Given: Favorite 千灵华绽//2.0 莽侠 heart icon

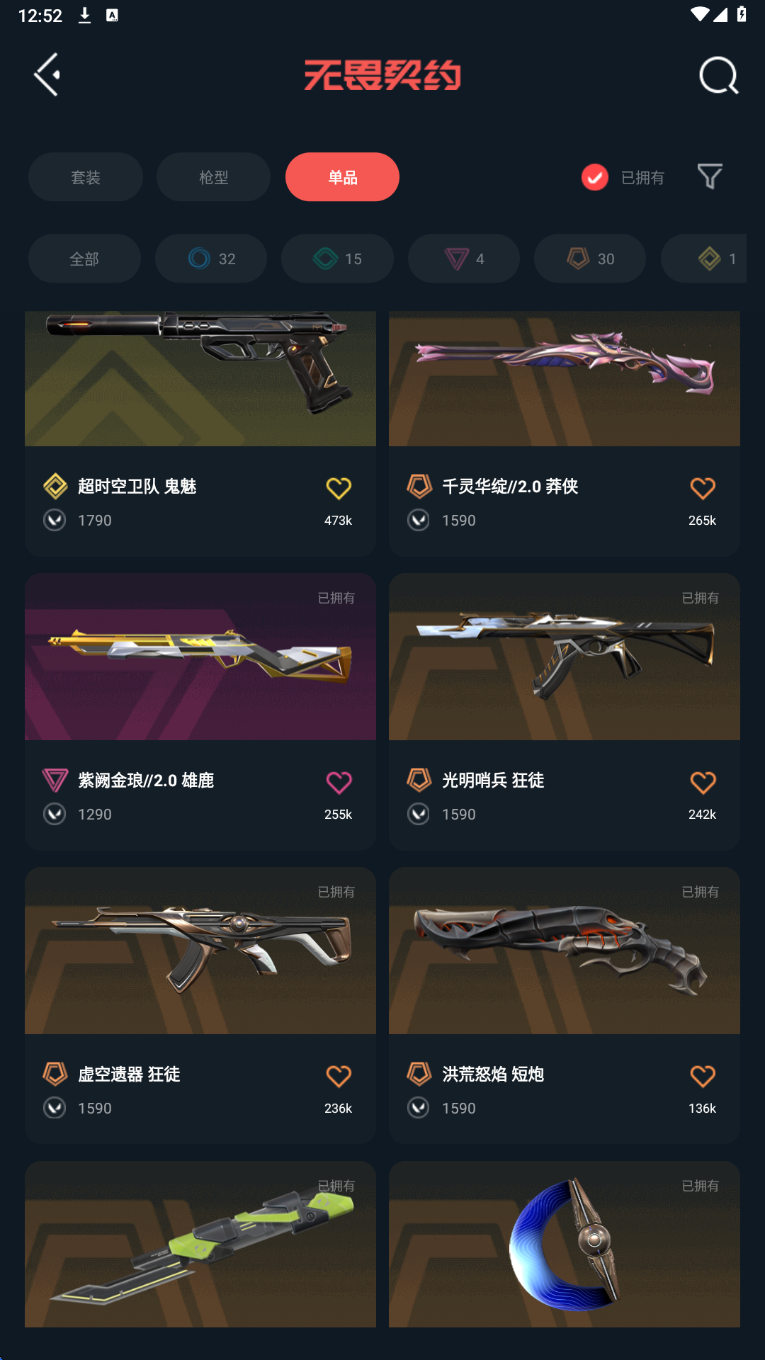Looking at the screenshot, I should point(703,488).
